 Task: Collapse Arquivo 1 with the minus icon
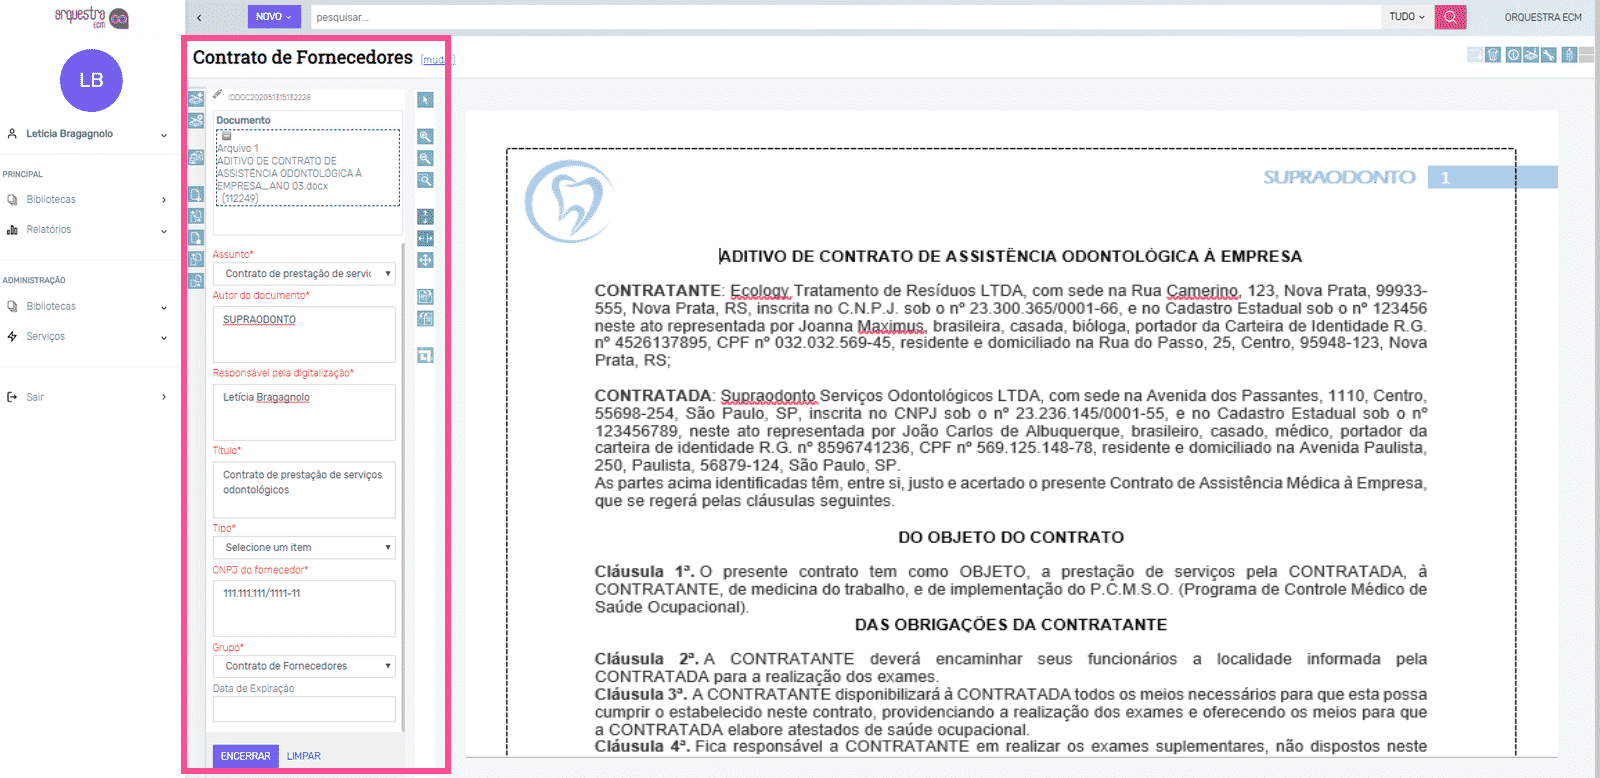(x=226, y=136)
